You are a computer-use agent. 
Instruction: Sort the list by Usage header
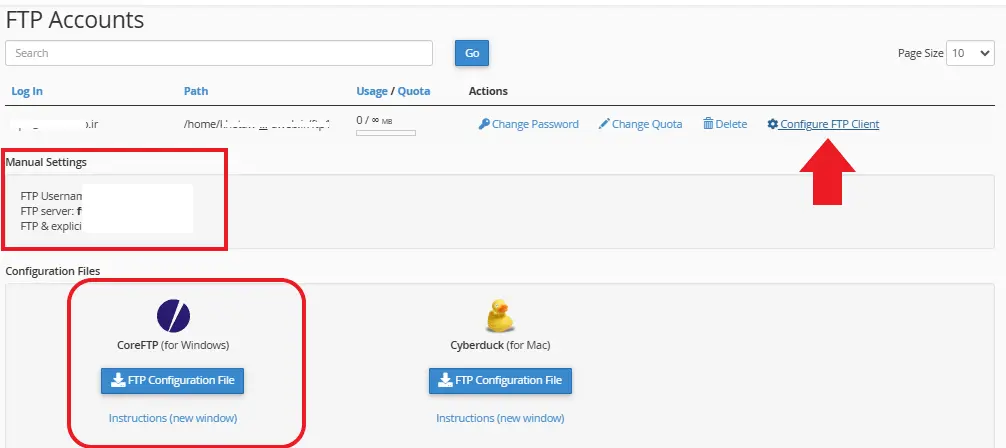(x=371, y=91)
